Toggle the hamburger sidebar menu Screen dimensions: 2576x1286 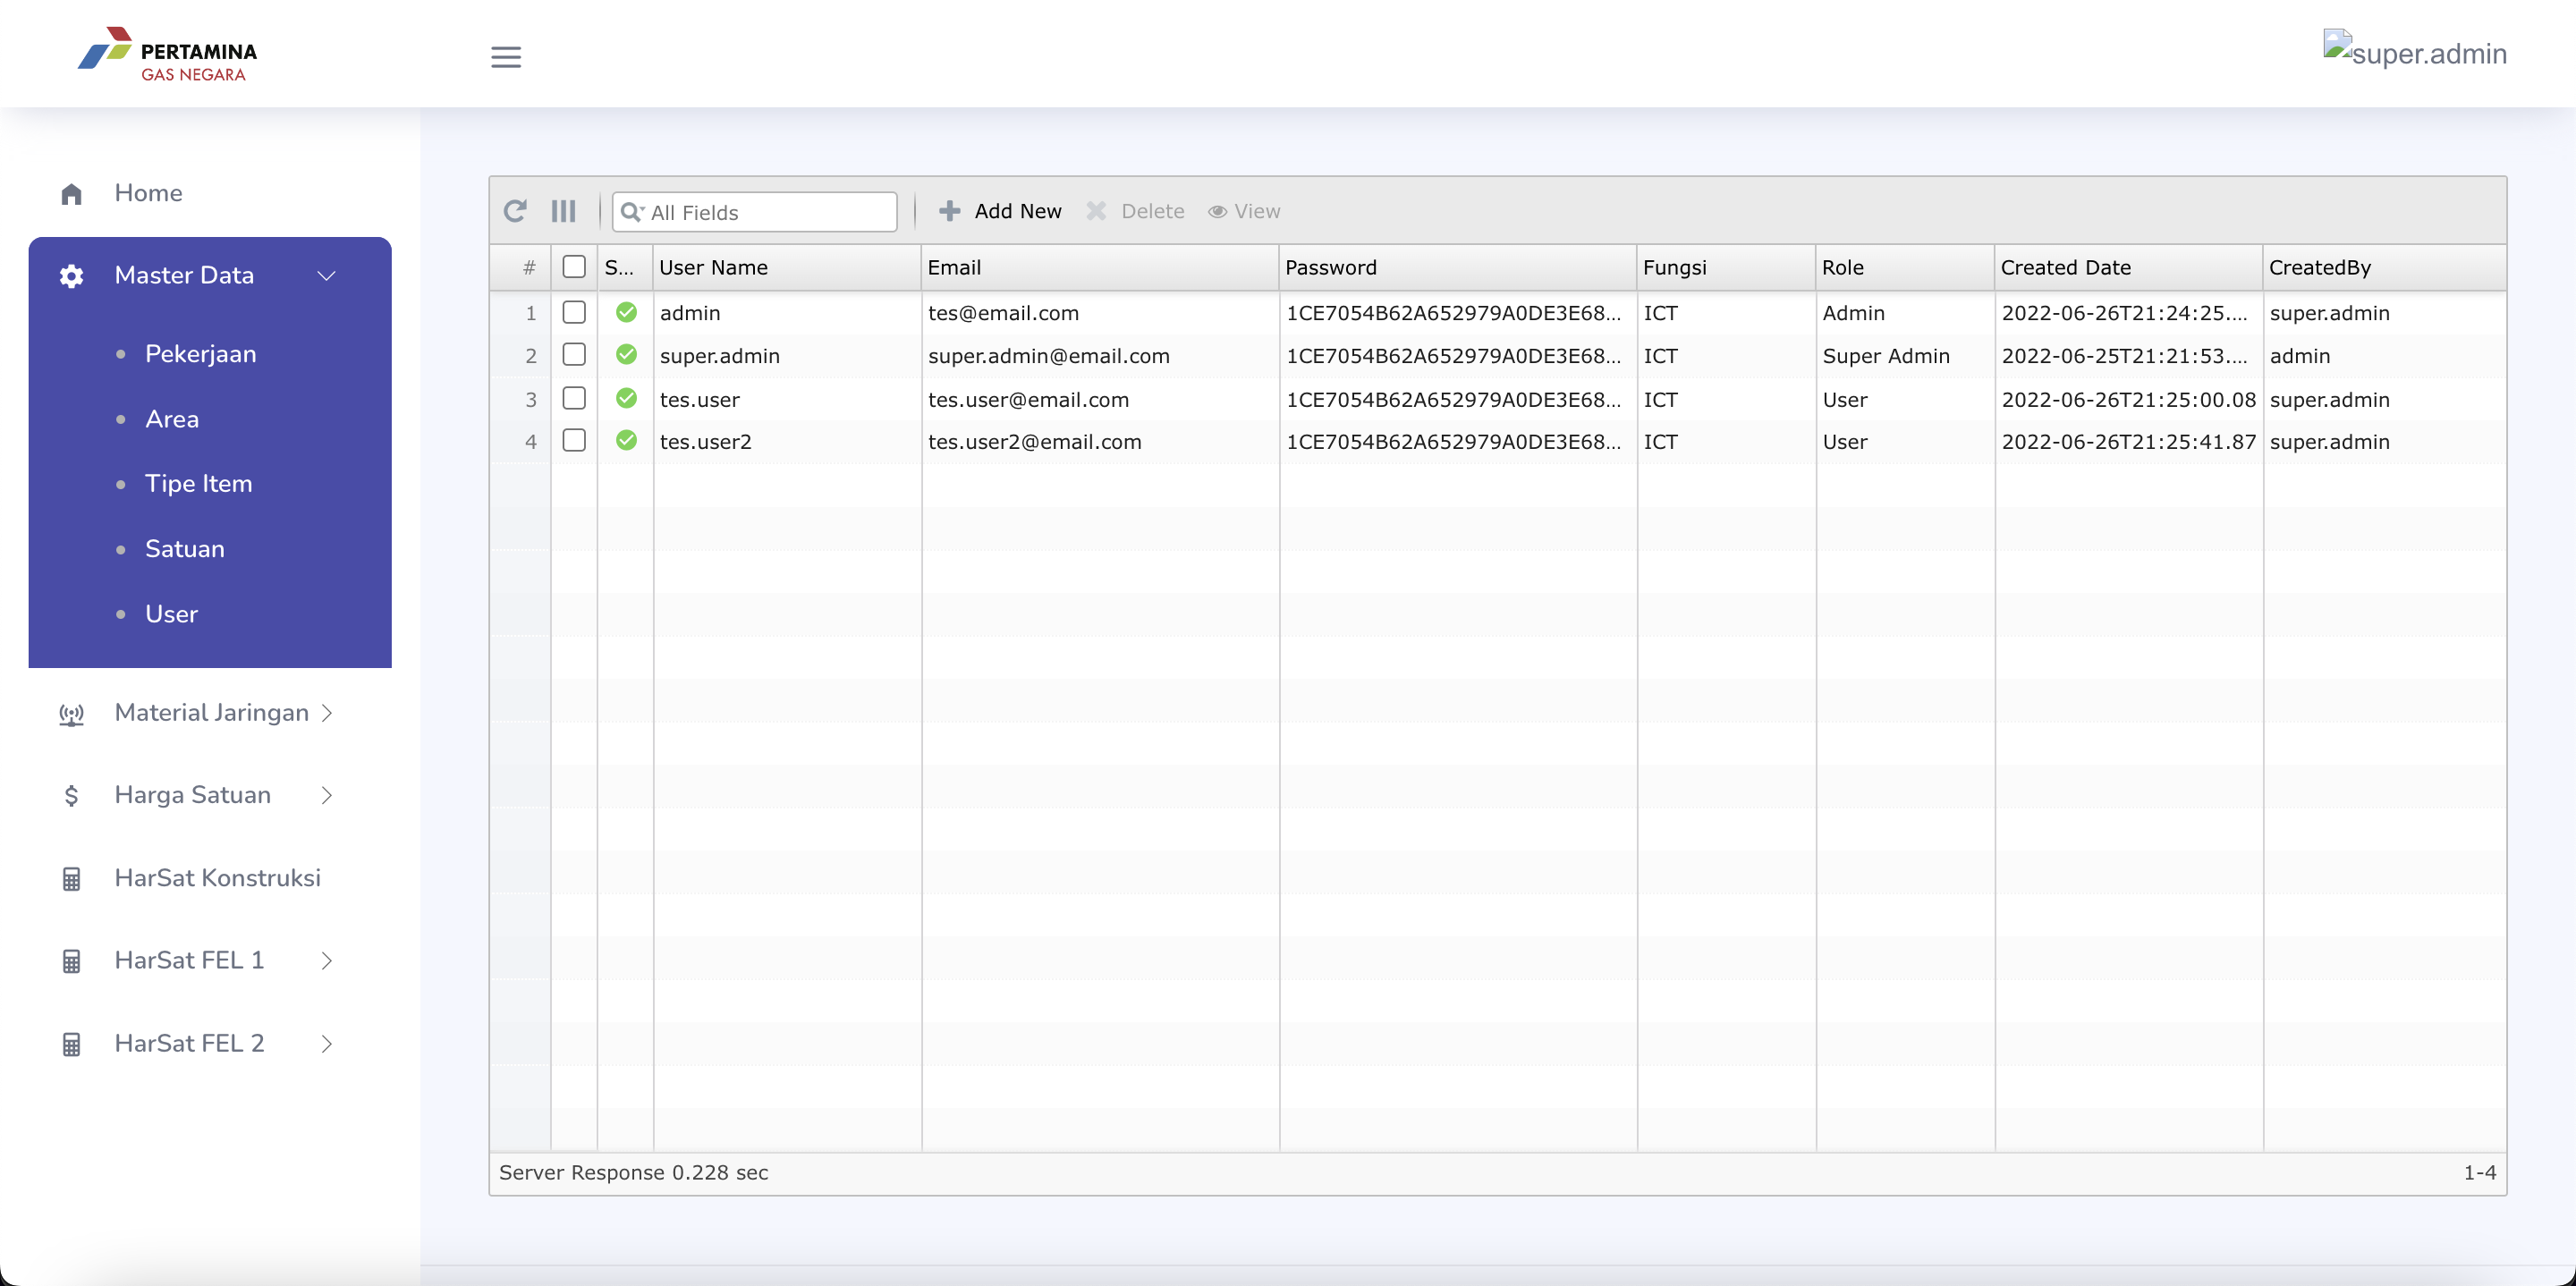[506, 57]
